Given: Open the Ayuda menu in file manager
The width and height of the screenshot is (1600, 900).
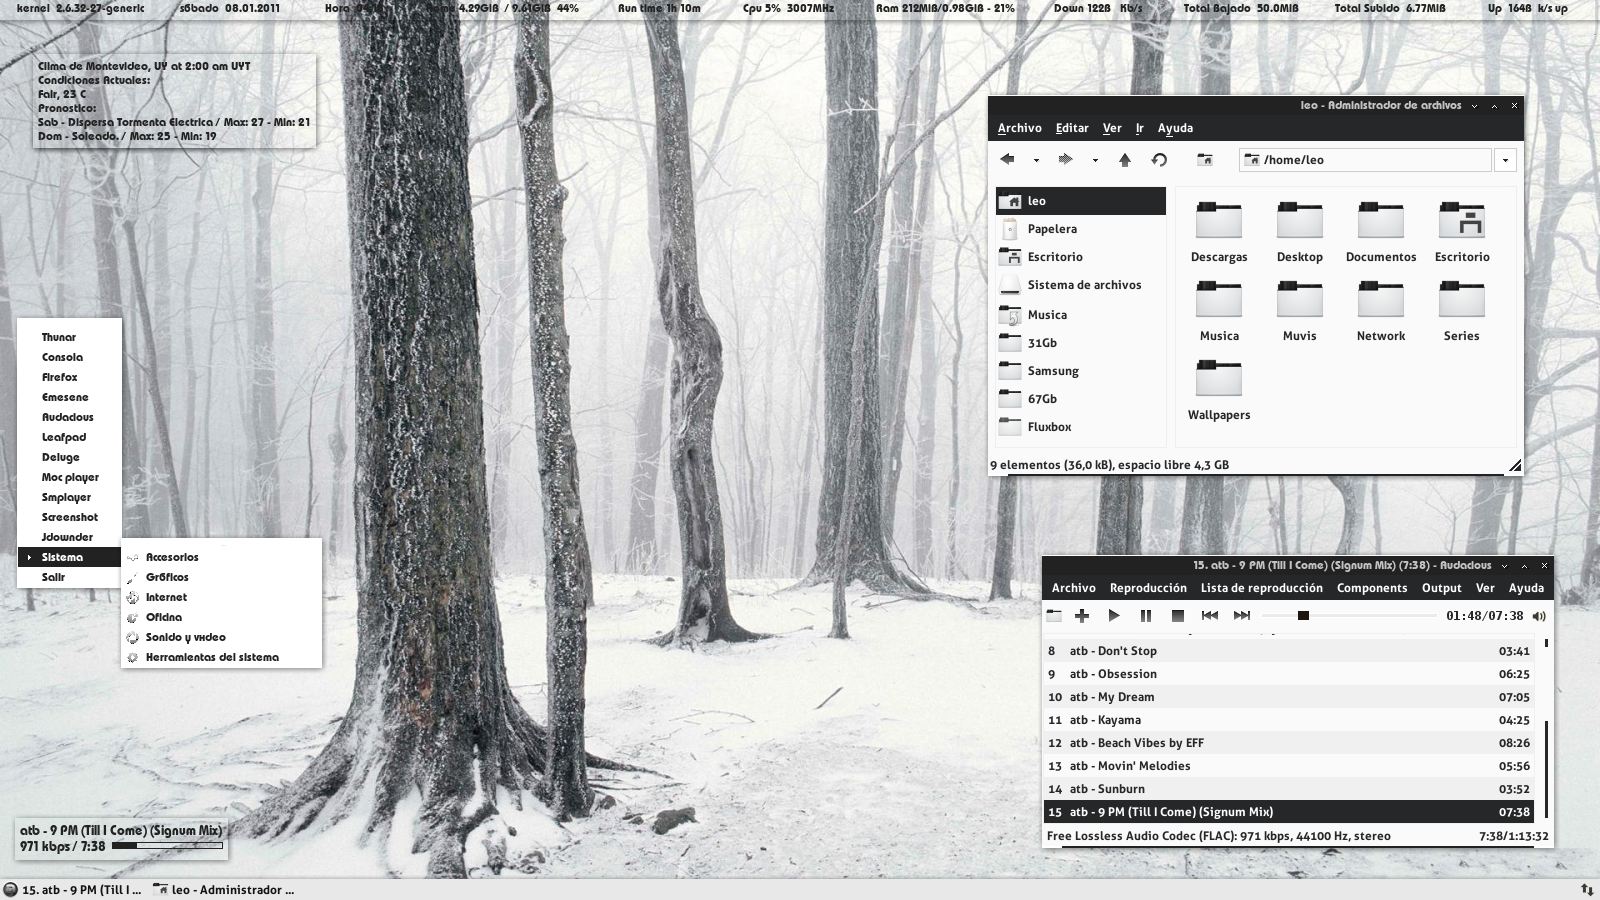Looking at the screenshot, I should [x=1175, y=128].
